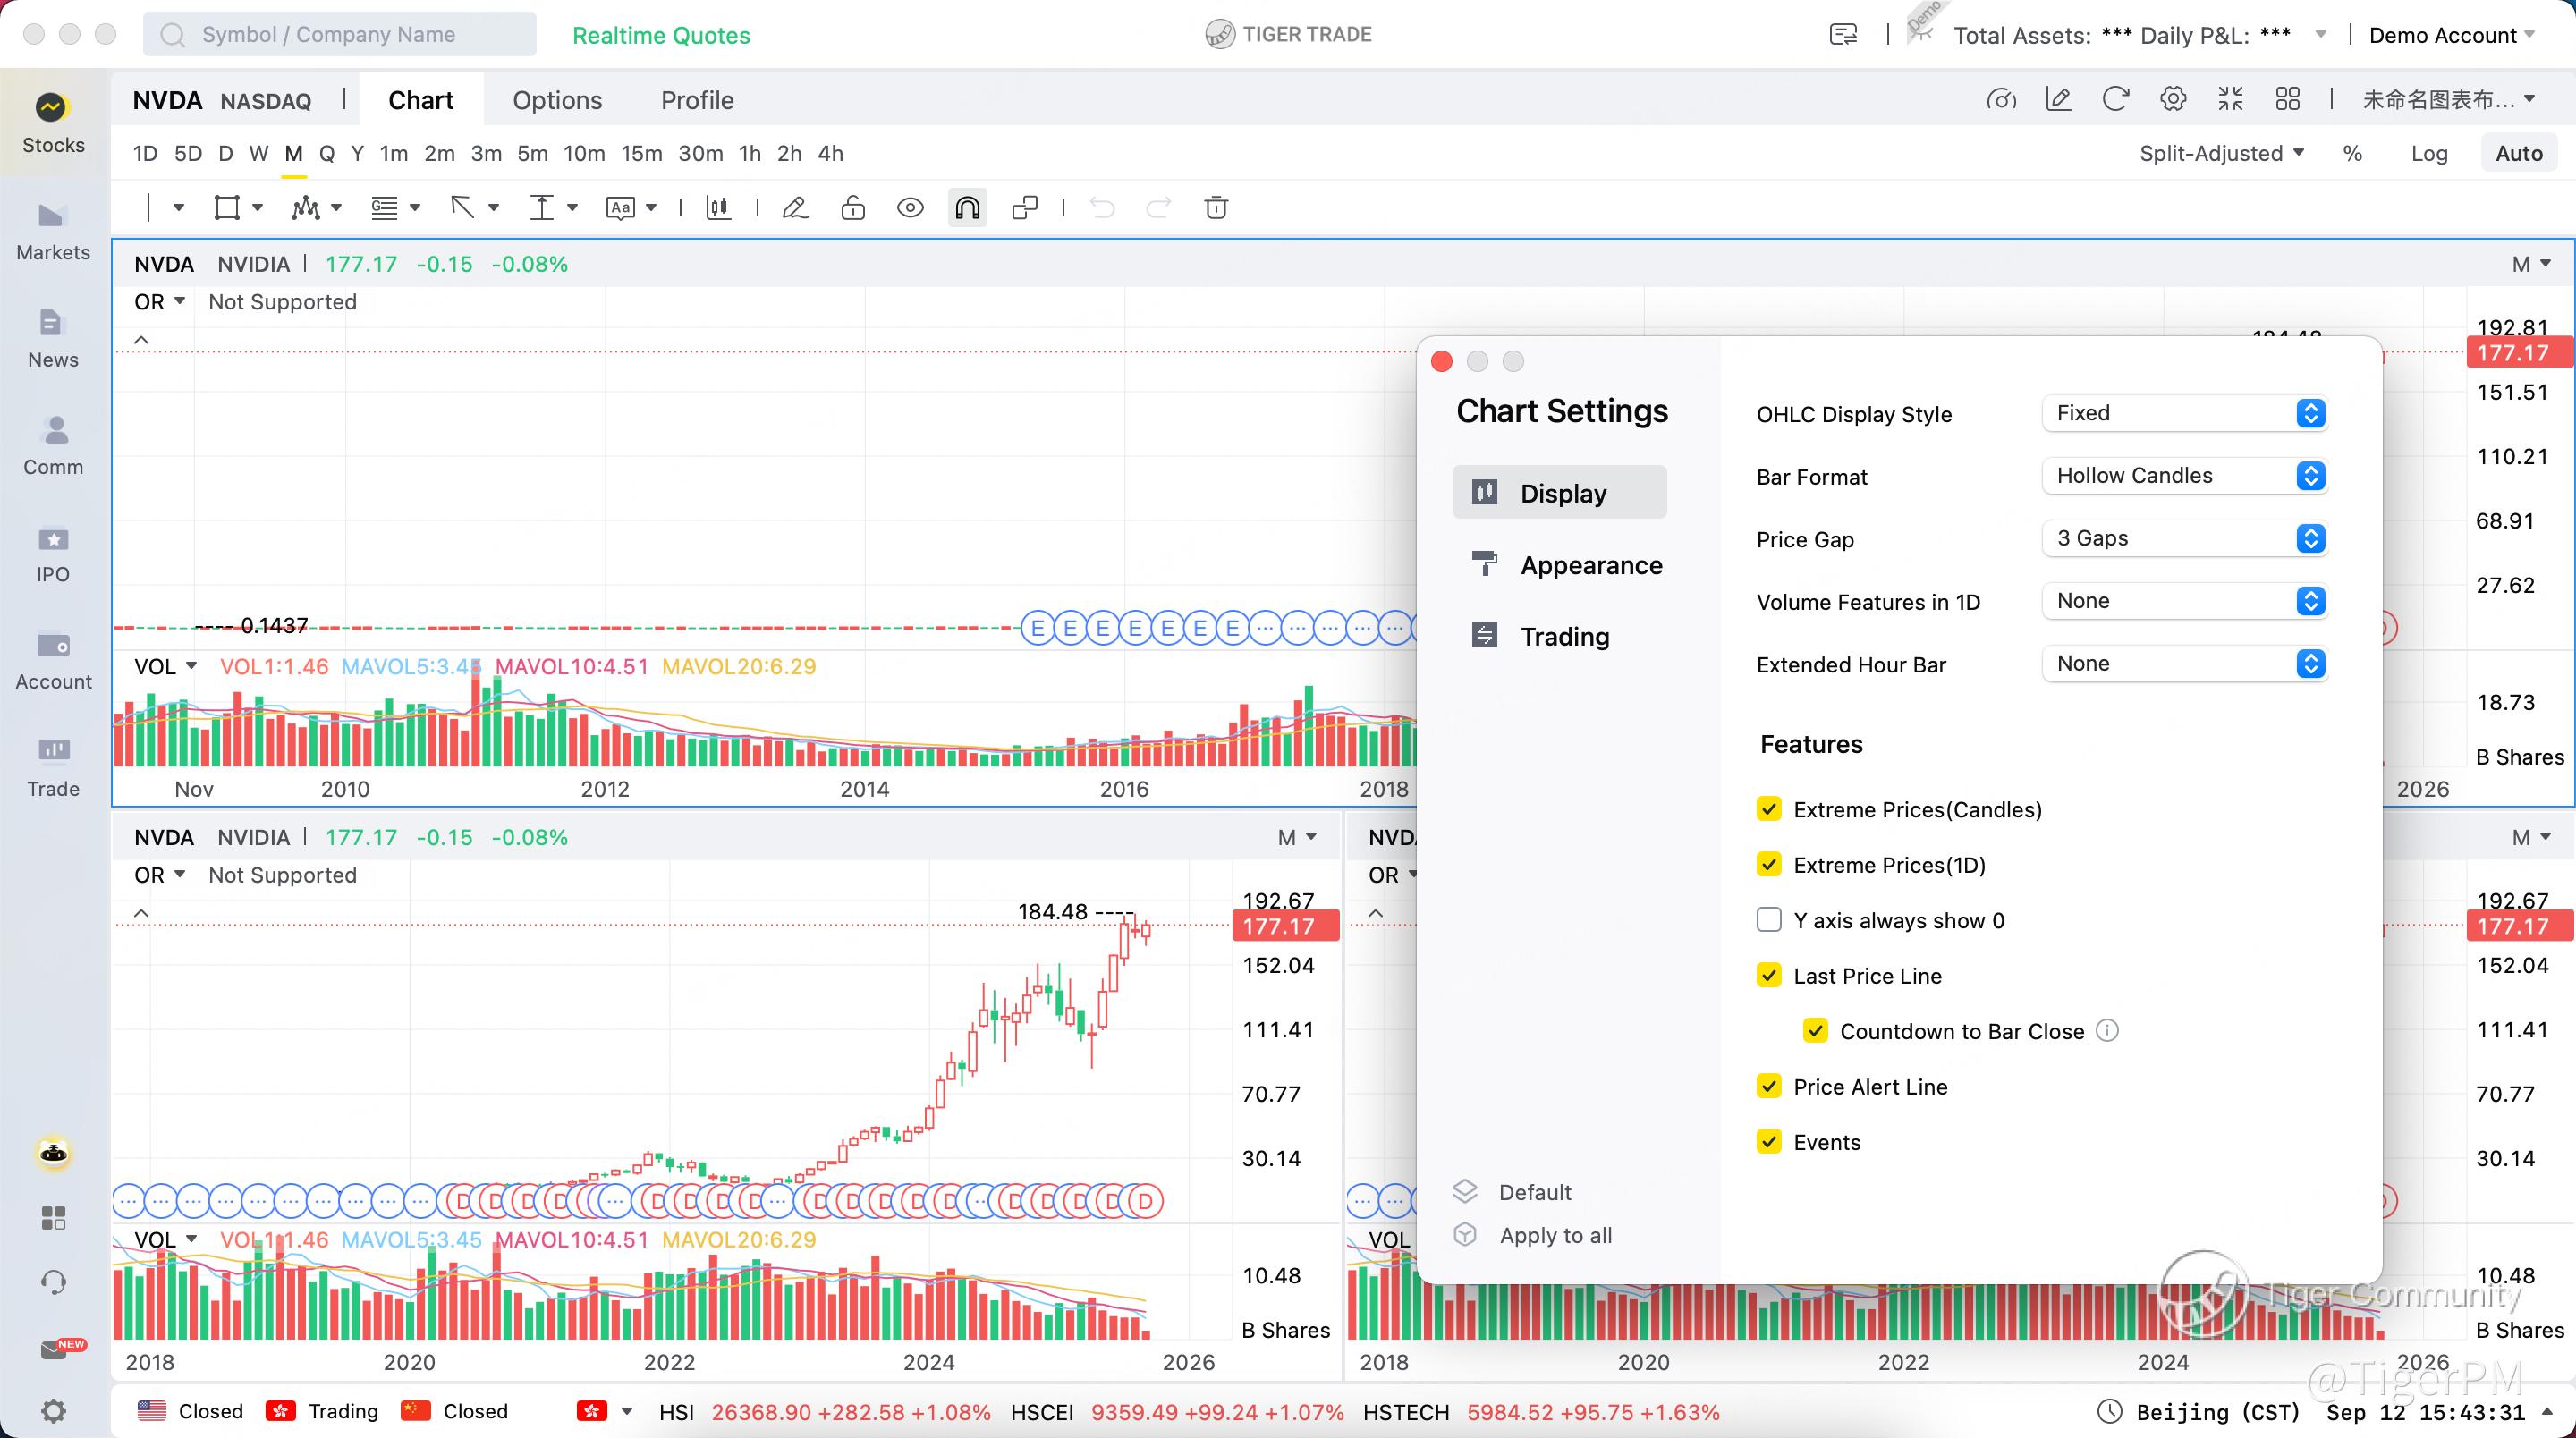Expand the Split-Adjusted dropdown
The width and height of the screenshot is (2576, 1438).
[2221, 154]
